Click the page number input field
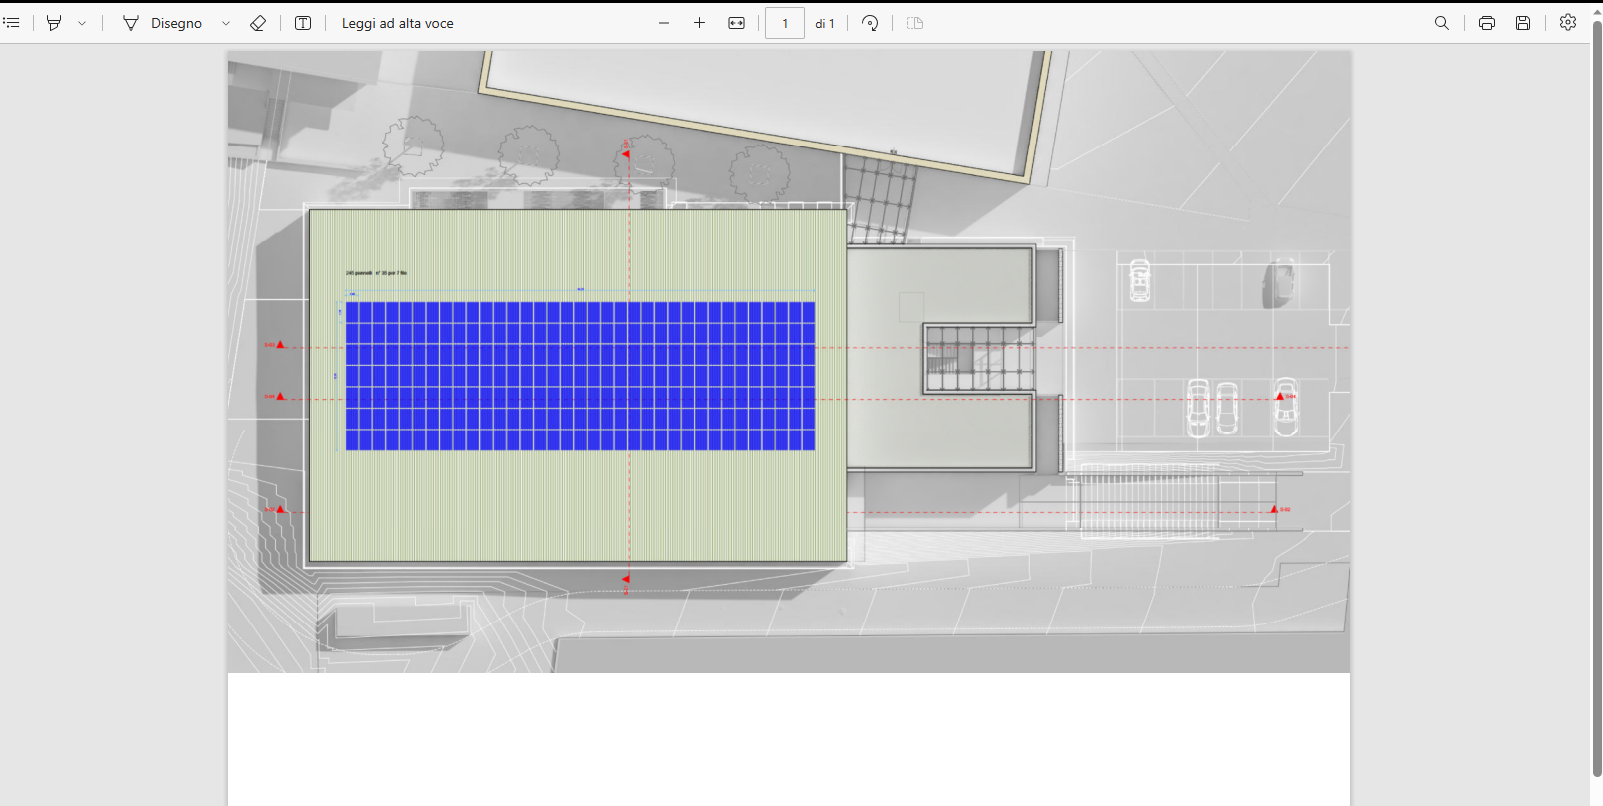Viewport: 1603px width, 806px height. tap(785, 23)
